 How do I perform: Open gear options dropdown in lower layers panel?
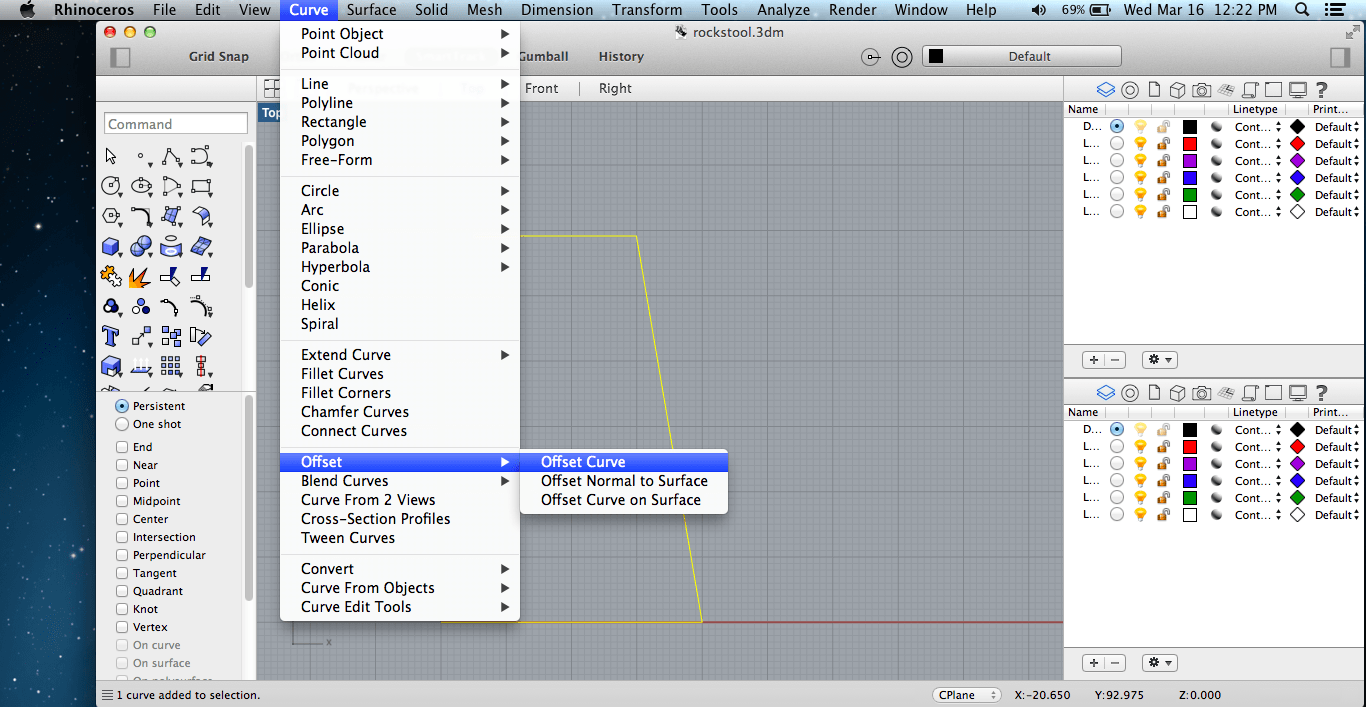point(1161,663)
